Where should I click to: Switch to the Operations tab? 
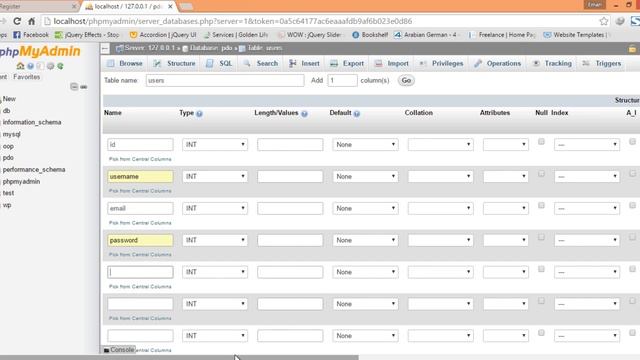coord(498,63)
